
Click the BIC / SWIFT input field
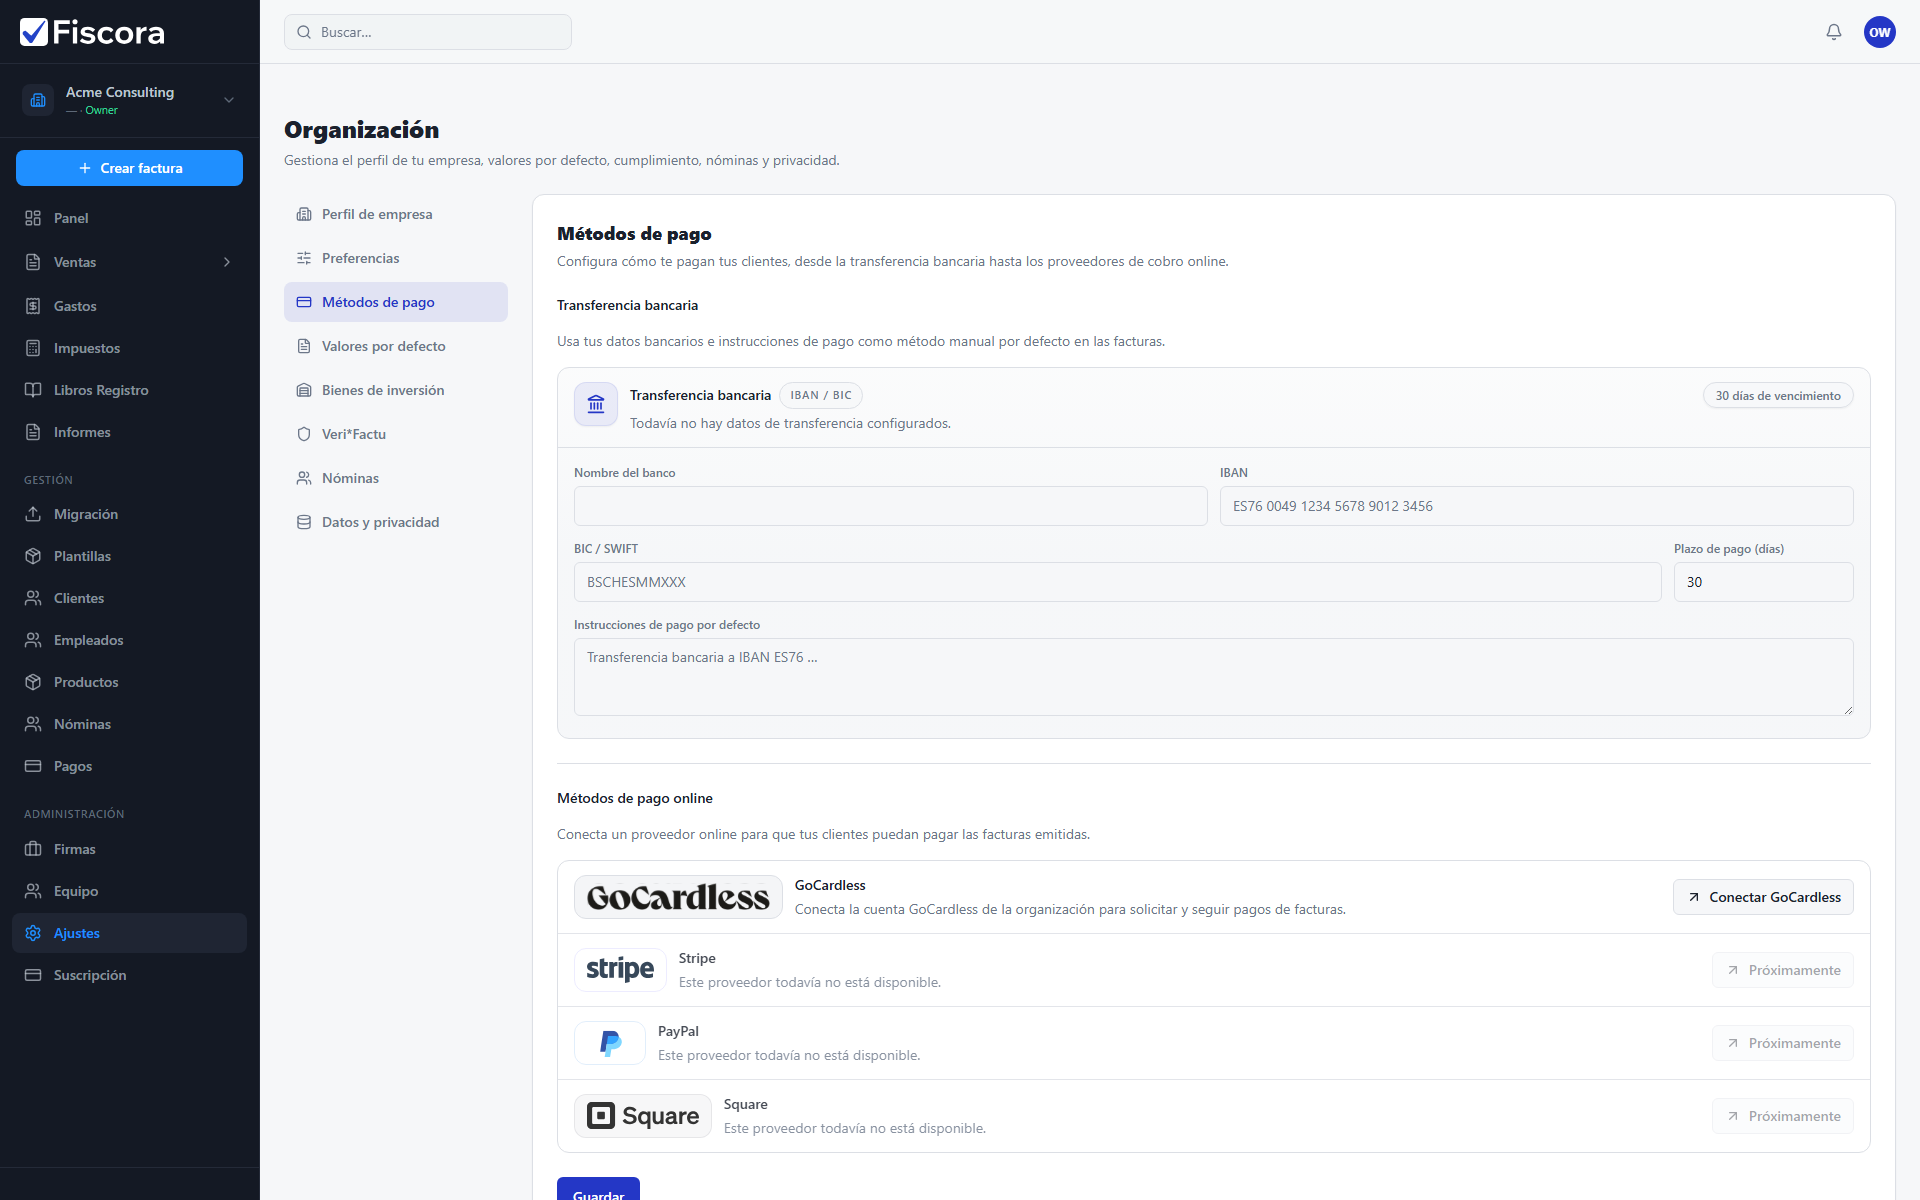click(1117, 582)
